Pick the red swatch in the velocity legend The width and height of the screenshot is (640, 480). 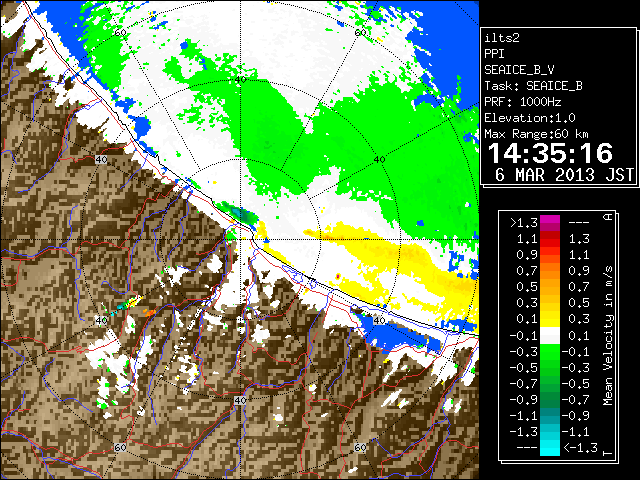[550, 243]
